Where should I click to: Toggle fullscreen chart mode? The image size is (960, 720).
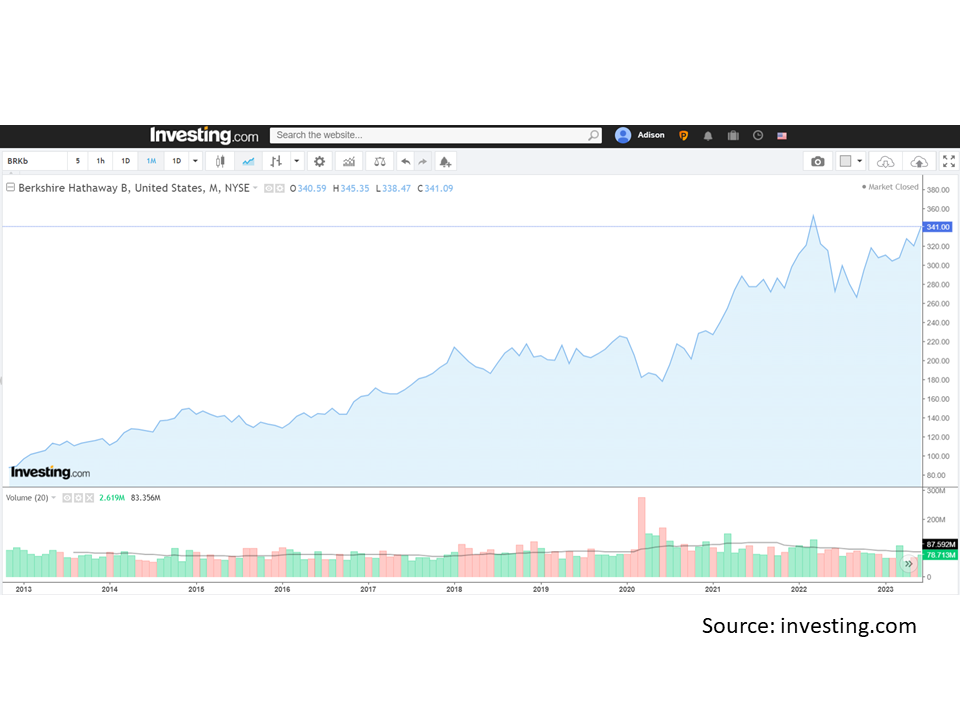[949, 161]
